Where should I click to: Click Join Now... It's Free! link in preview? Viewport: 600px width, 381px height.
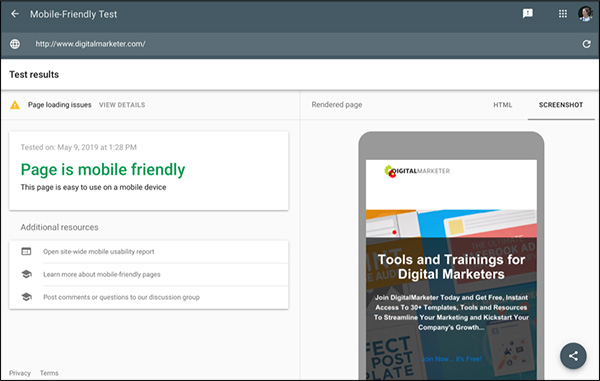pos(451,359)
